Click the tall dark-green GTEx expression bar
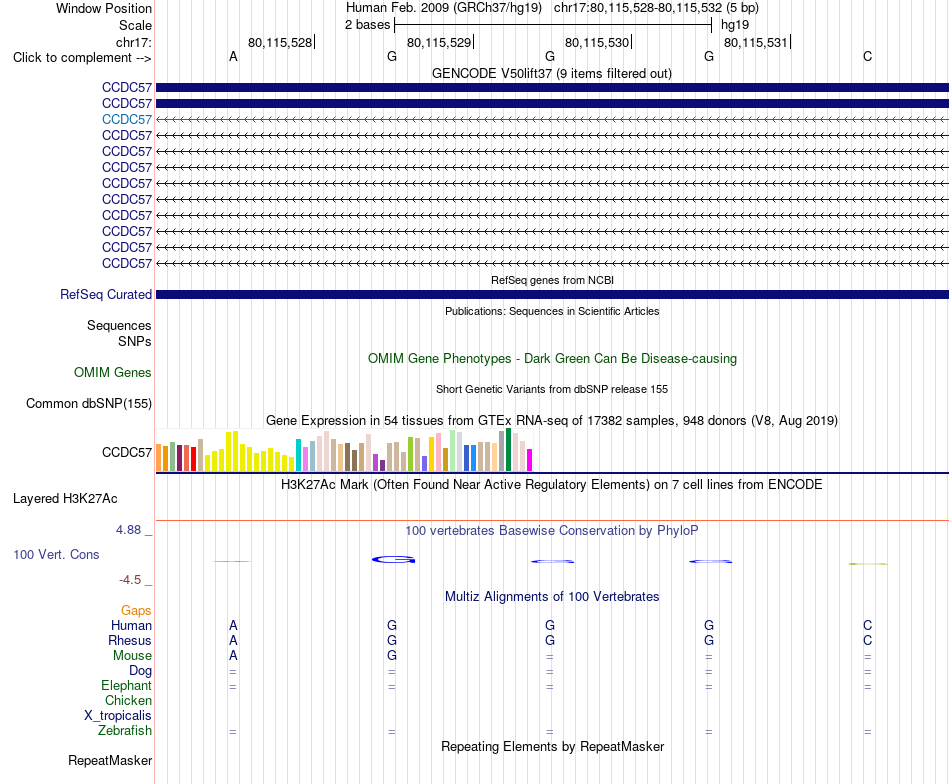The image size is (950, 784). [509, 450]
